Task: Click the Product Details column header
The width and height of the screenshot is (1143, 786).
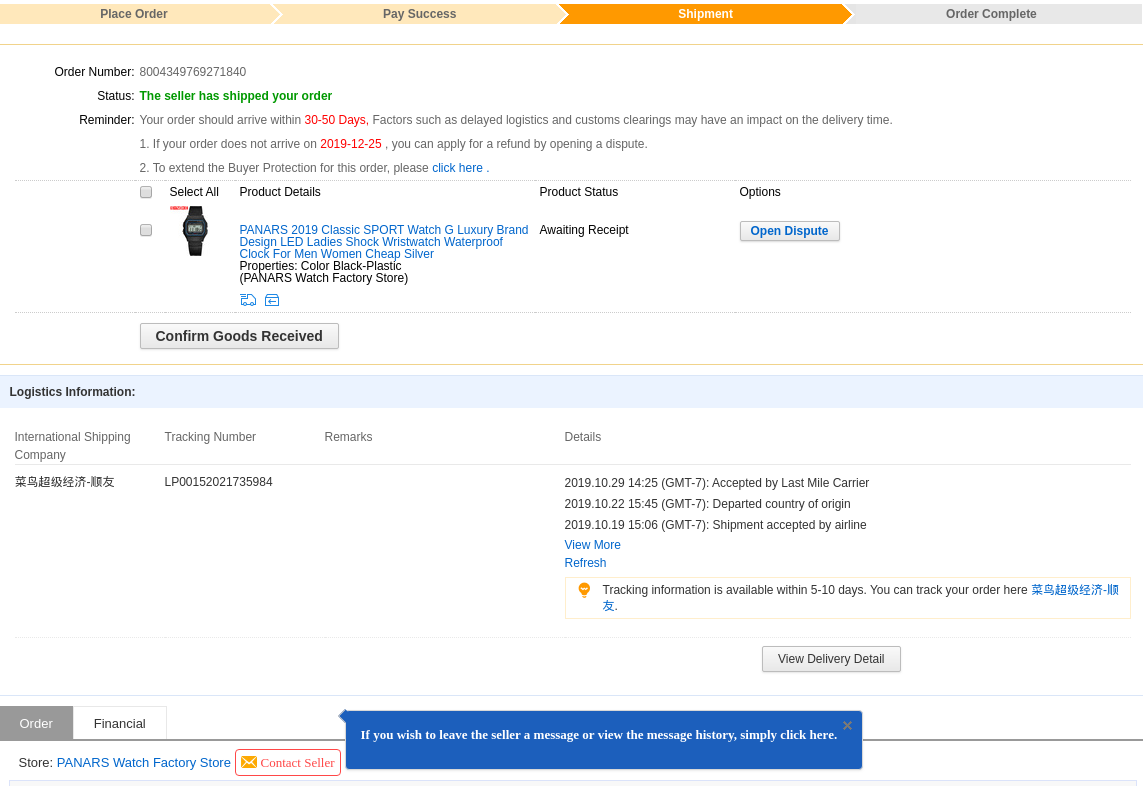Action: tap(280, 192)
